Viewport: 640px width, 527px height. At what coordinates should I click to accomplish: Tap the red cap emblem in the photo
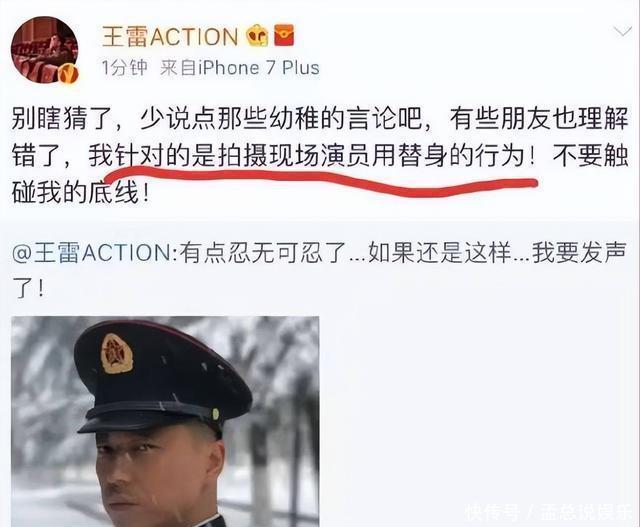click(x=116, y=354)
